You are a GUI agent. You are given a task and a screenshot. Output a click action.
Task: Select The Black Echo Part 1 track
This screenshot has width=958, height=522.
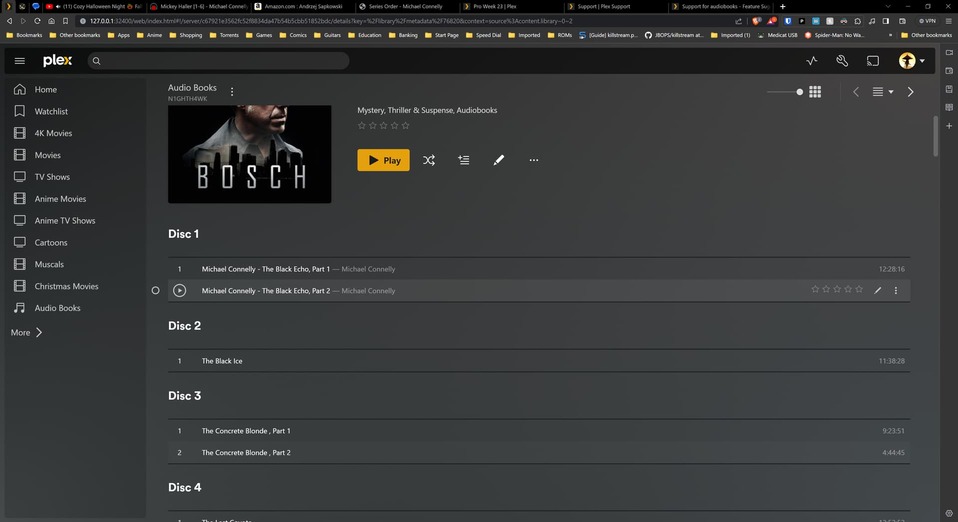point(539,269)
